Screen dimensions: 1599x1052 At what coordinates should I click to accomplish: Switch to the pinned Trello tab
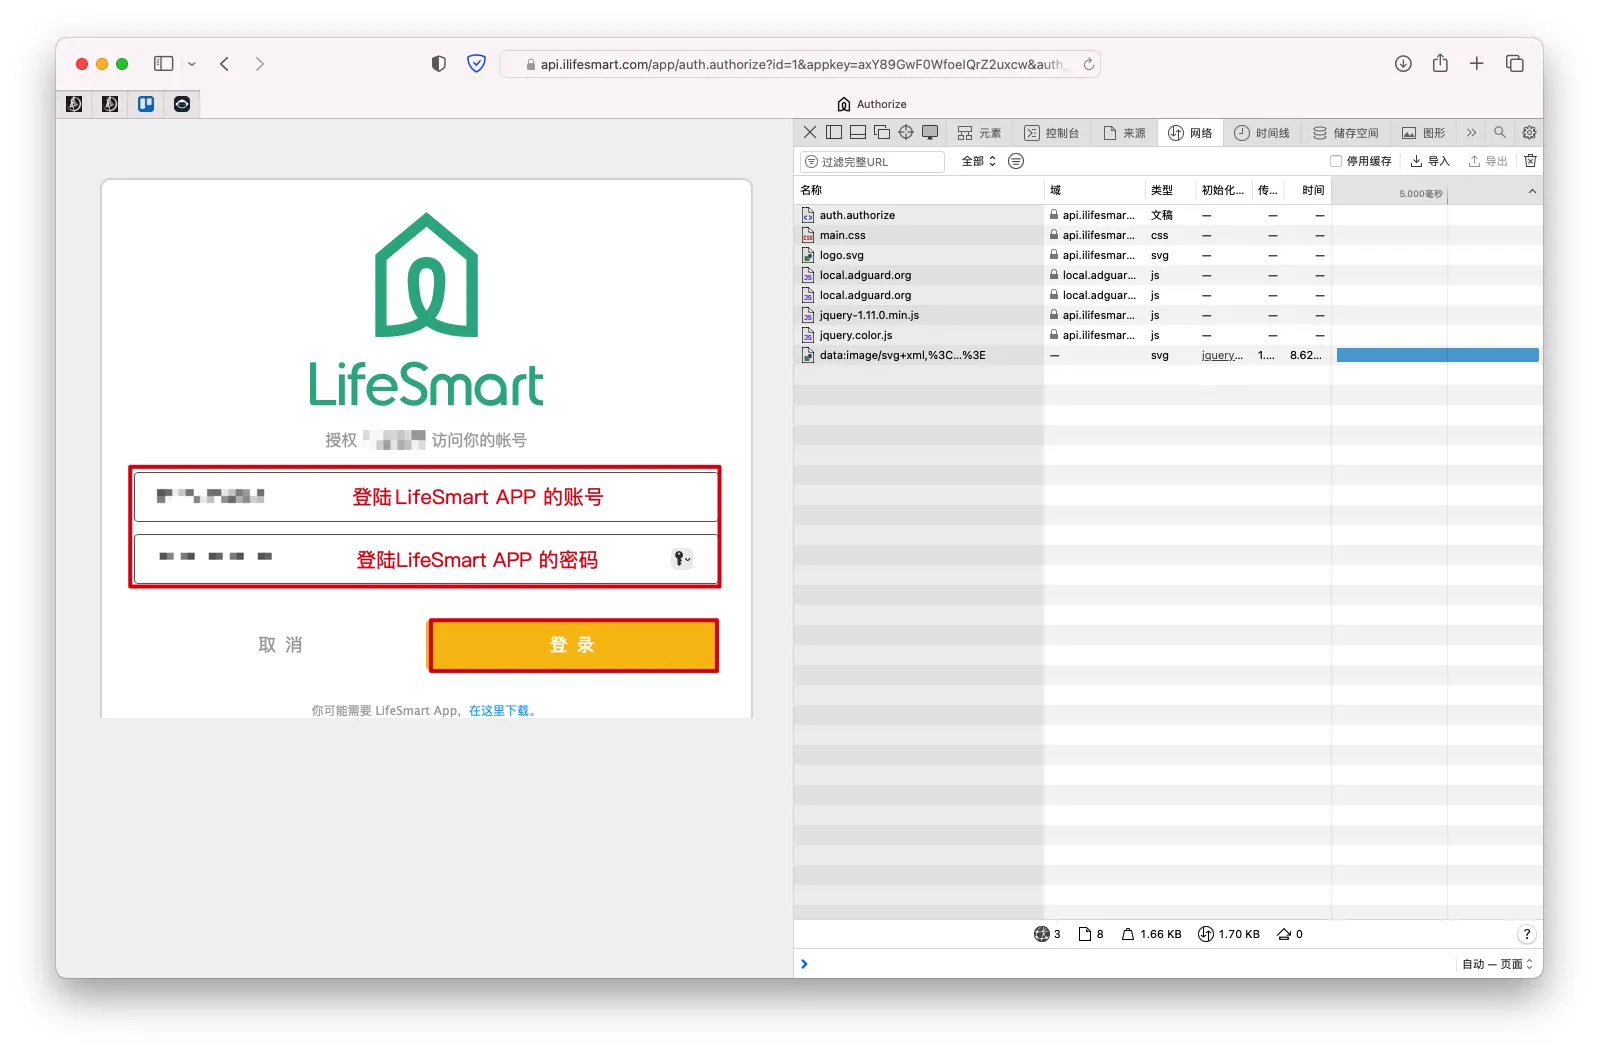point(146,104)
